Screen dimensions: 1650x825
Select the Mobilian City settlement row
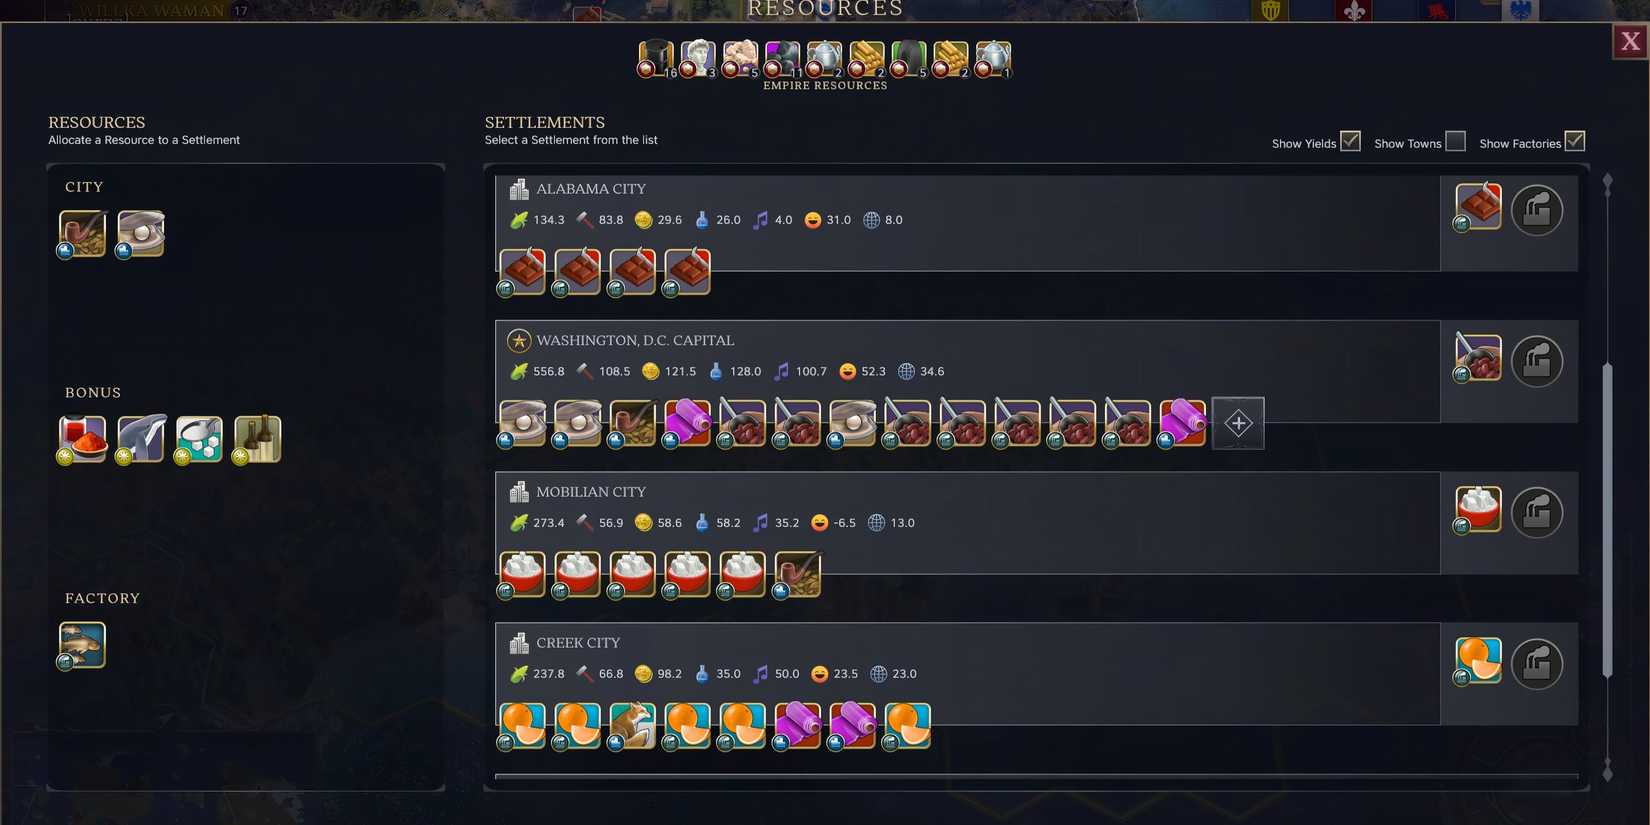coord(967,523)
